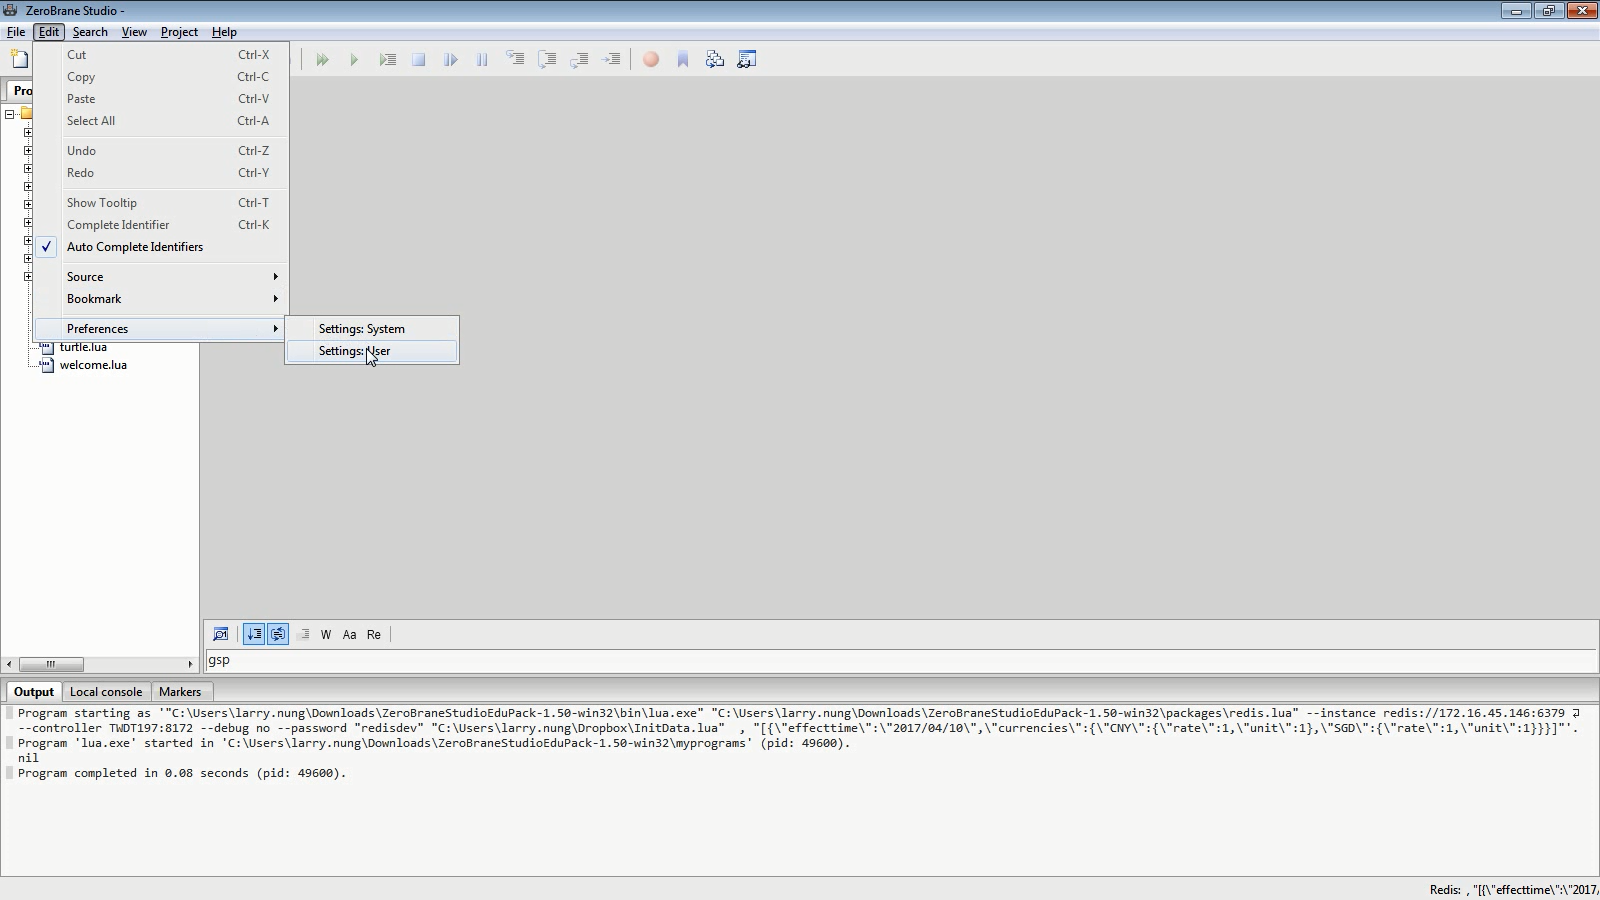Viewport: 1600px width, 900px height.
Task: Click the arrow-to-lines debug toolbar icon
Action: (611, 60)
